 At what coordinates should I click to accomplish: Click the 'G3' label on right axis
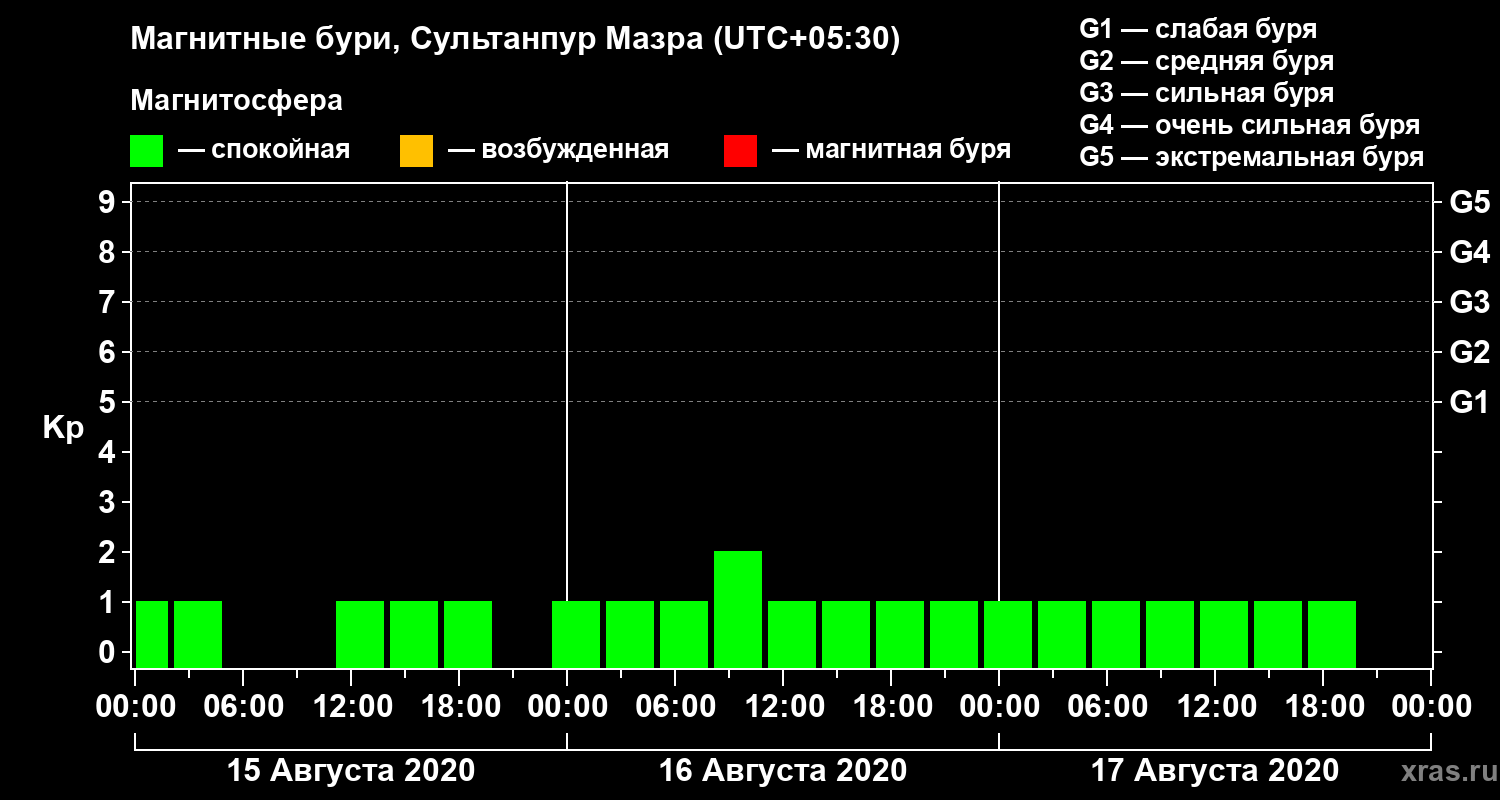click(x=1470, y=302)
